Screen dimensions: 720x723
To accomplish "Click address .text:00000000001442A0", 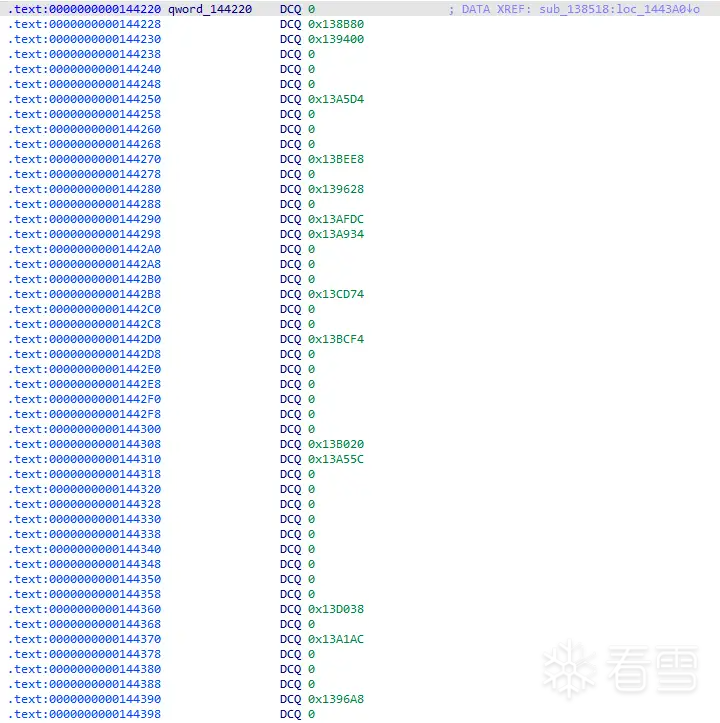I will [84, 249].
